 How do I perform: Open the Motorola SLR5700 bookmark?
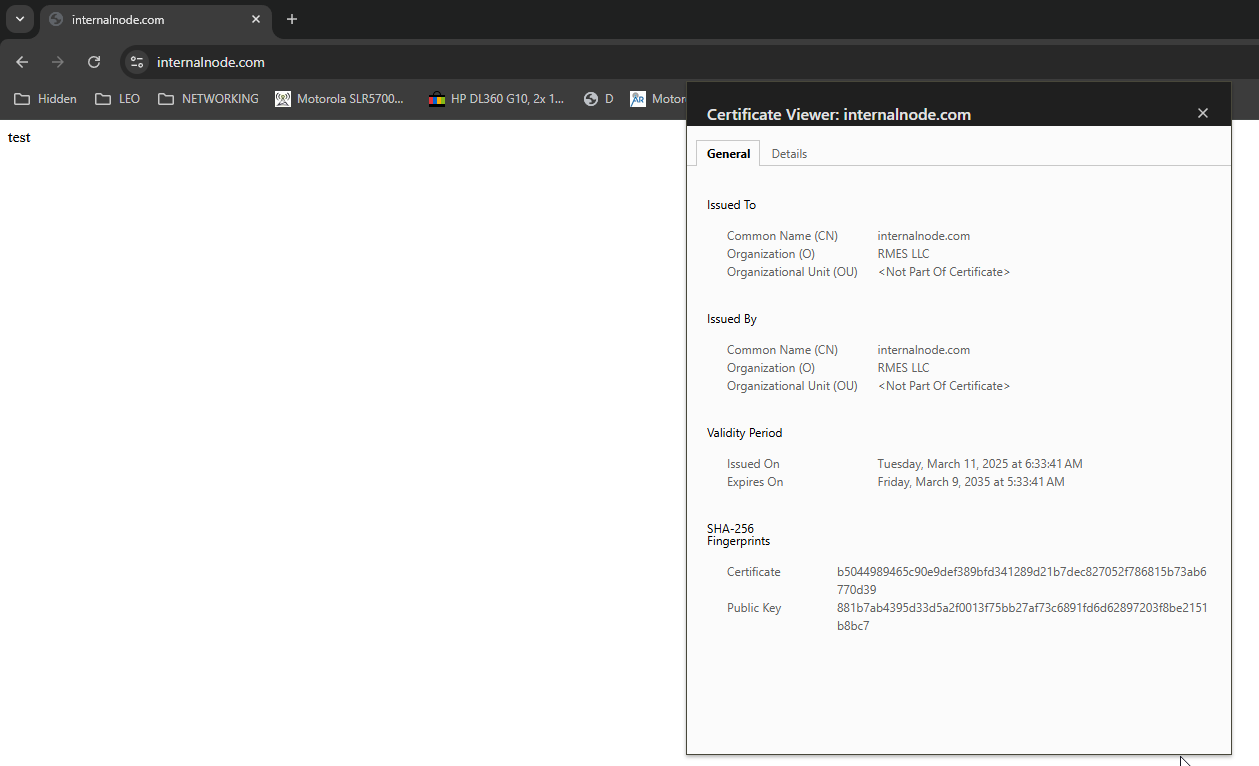point(340,99)
